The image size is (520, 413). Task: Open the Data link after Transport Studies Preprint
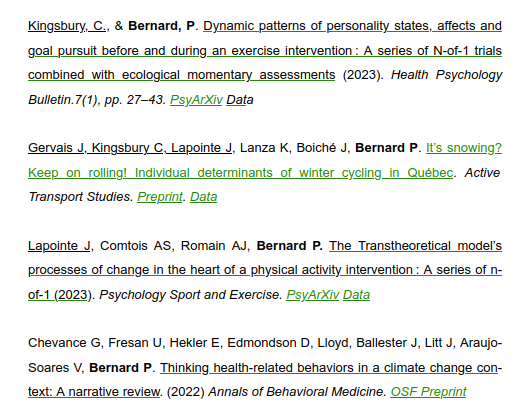tap(203, 197)
